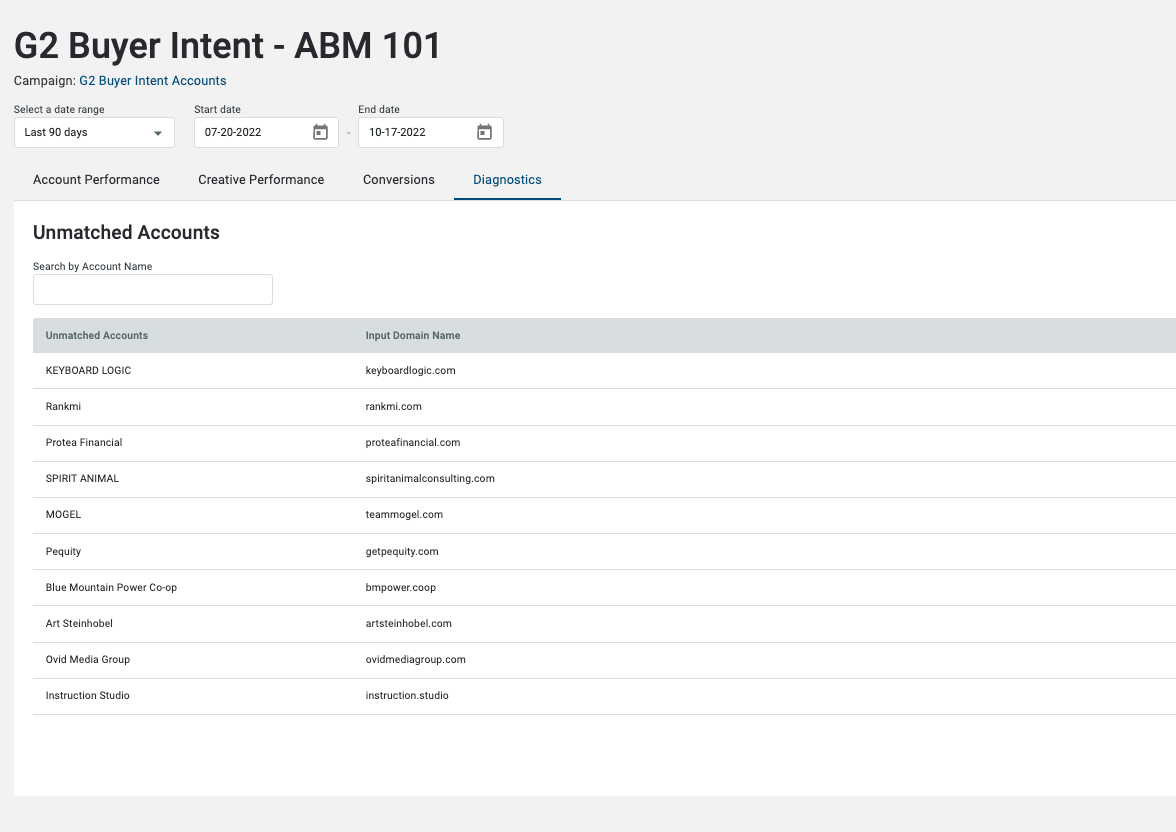1176x832 pixels.
Task: Select the SPIRIT ANIMAL account name
Action: [x=82, y=479]
